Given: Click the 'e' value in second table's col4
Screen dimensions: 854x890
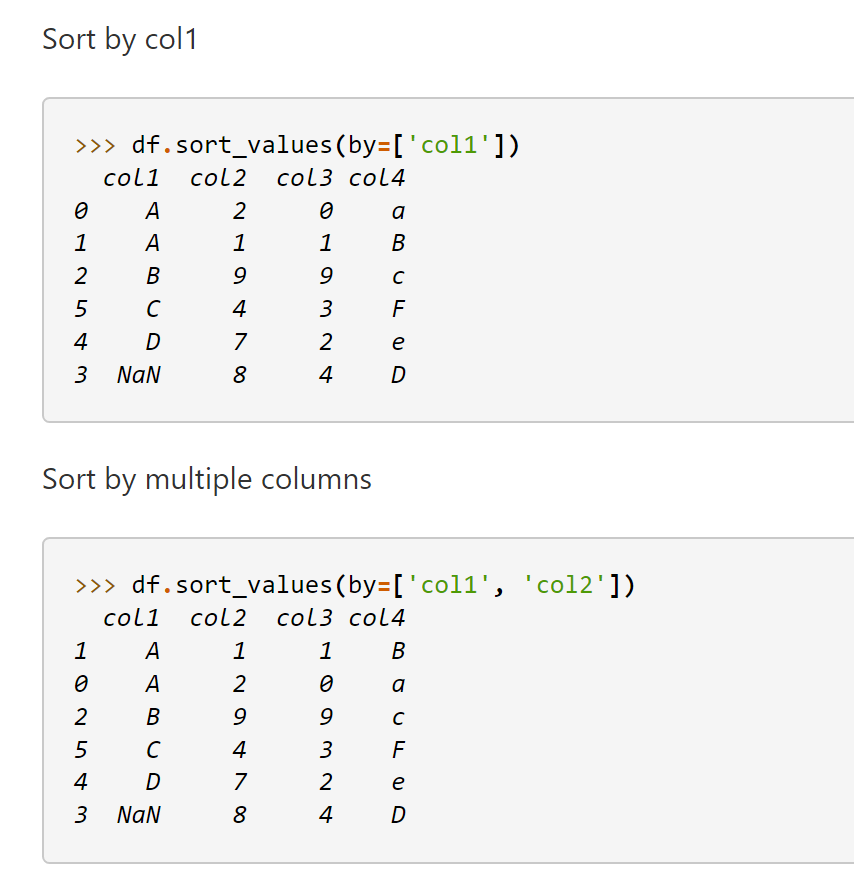Looking at the screenshot, I should (x=398, y=782).
